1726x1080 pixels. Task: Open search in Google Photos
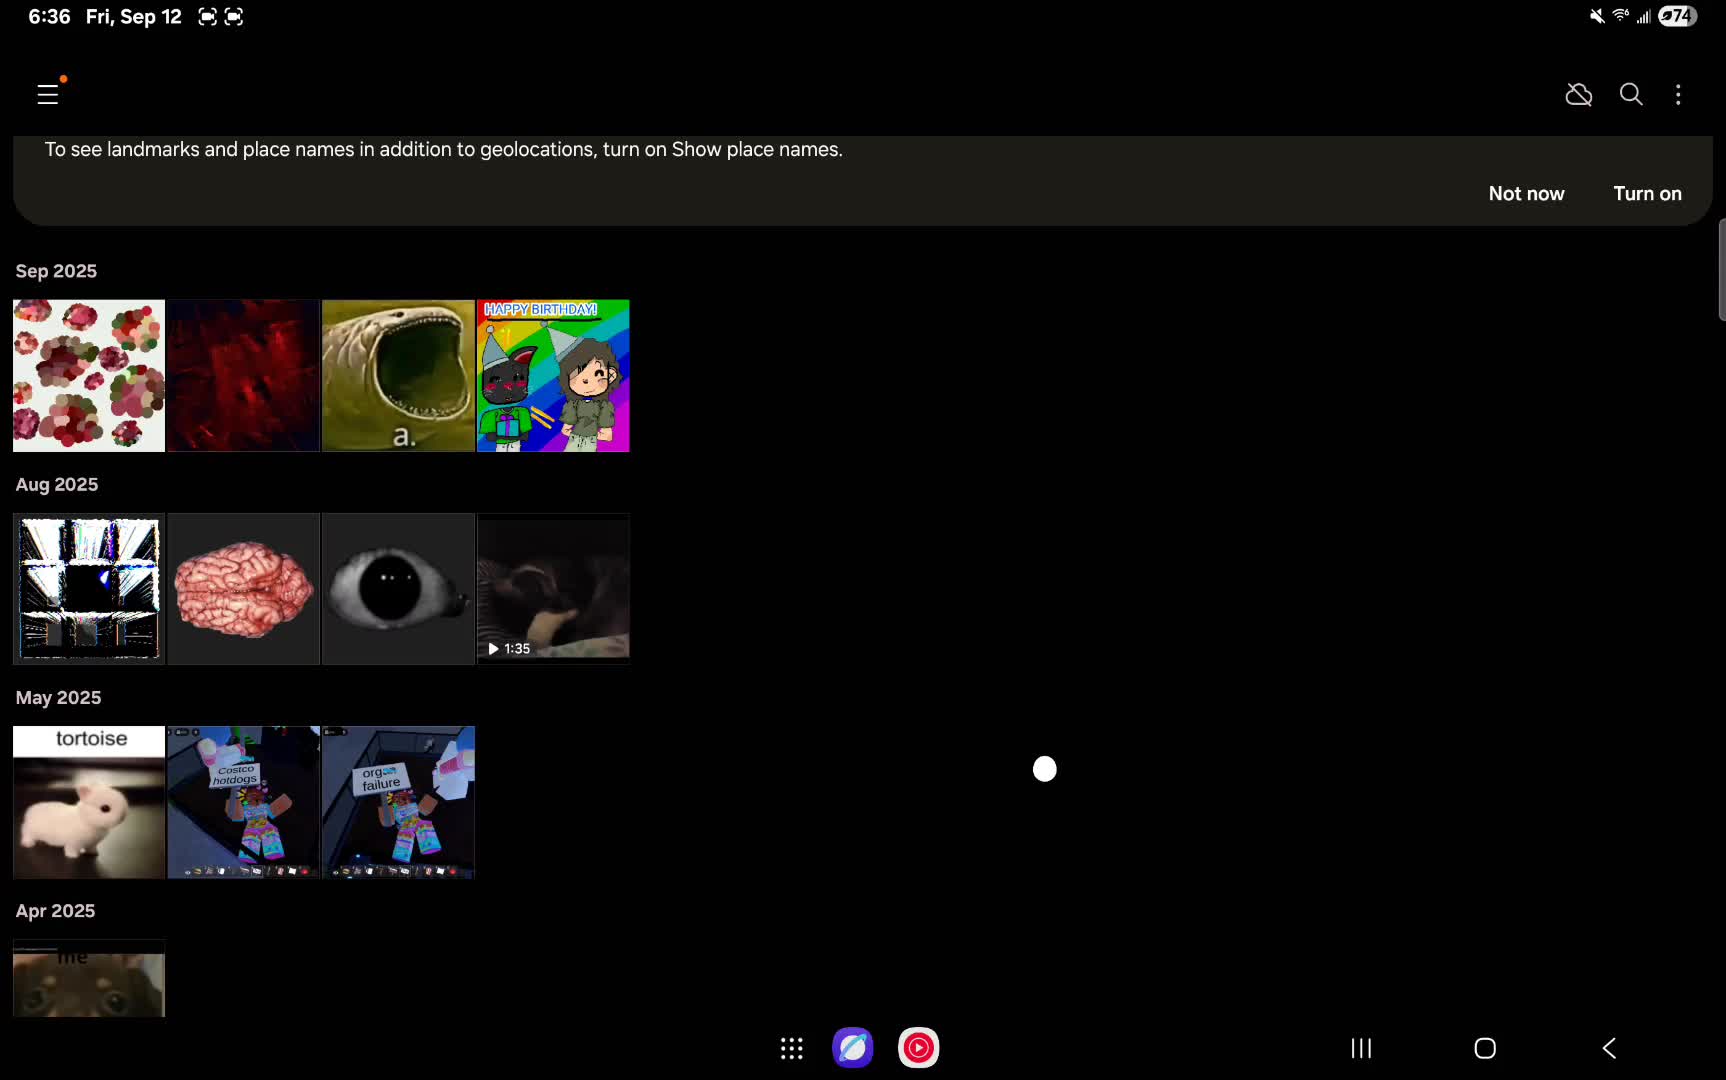[1631, 93]
